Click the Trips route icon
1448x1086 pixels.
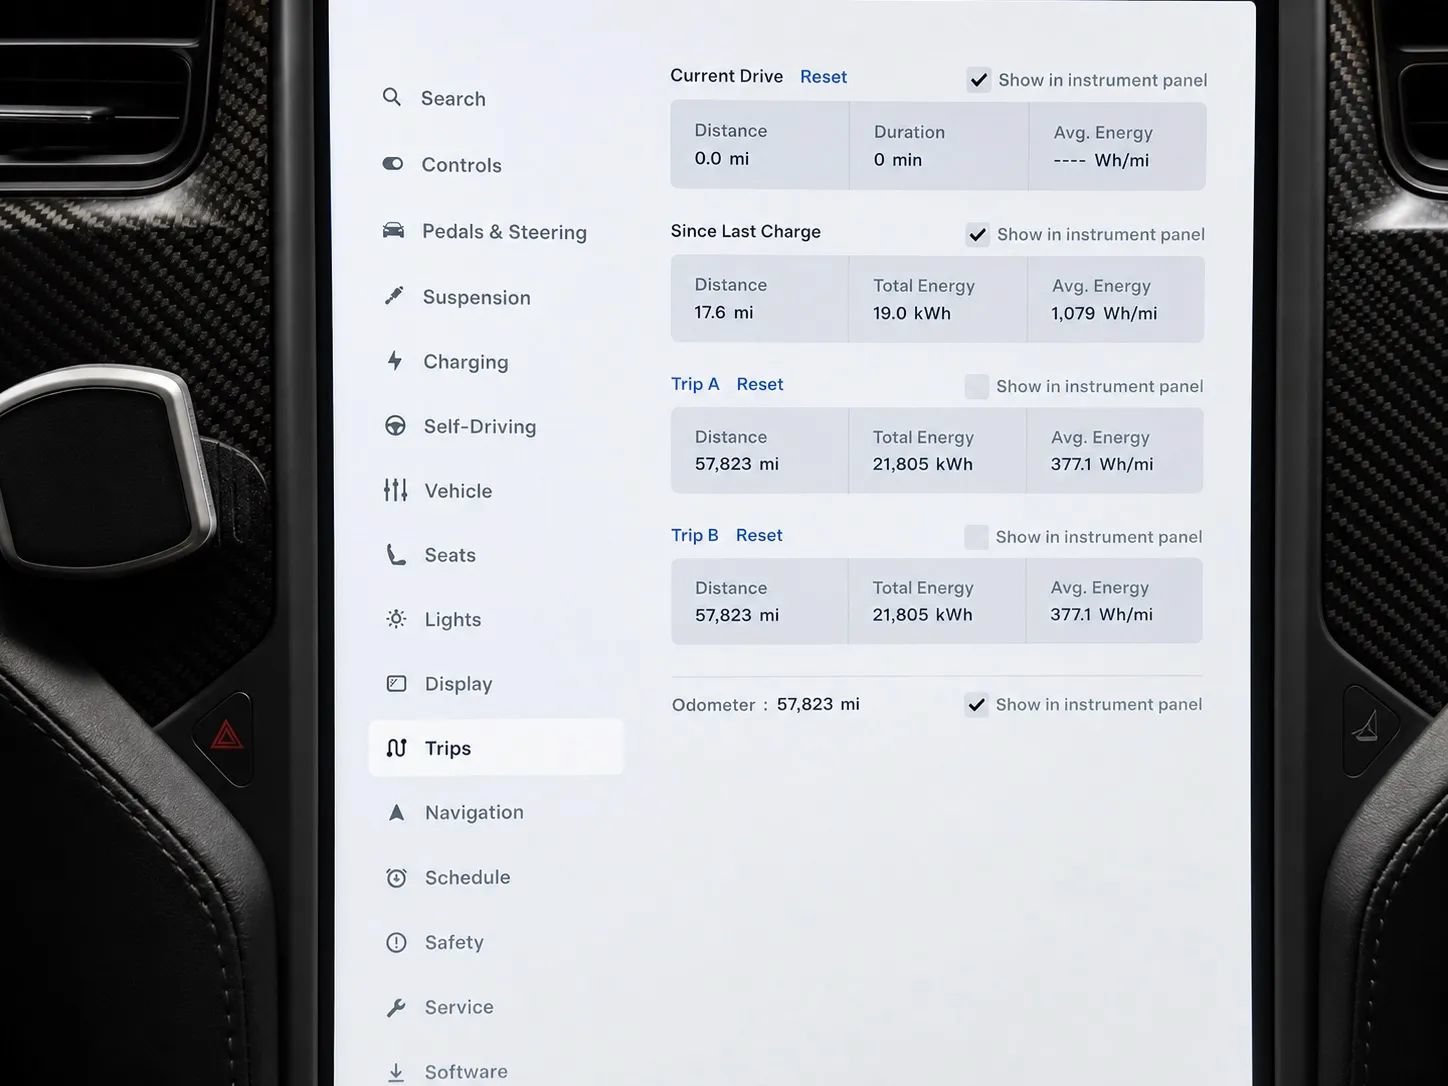coord(396,748)
